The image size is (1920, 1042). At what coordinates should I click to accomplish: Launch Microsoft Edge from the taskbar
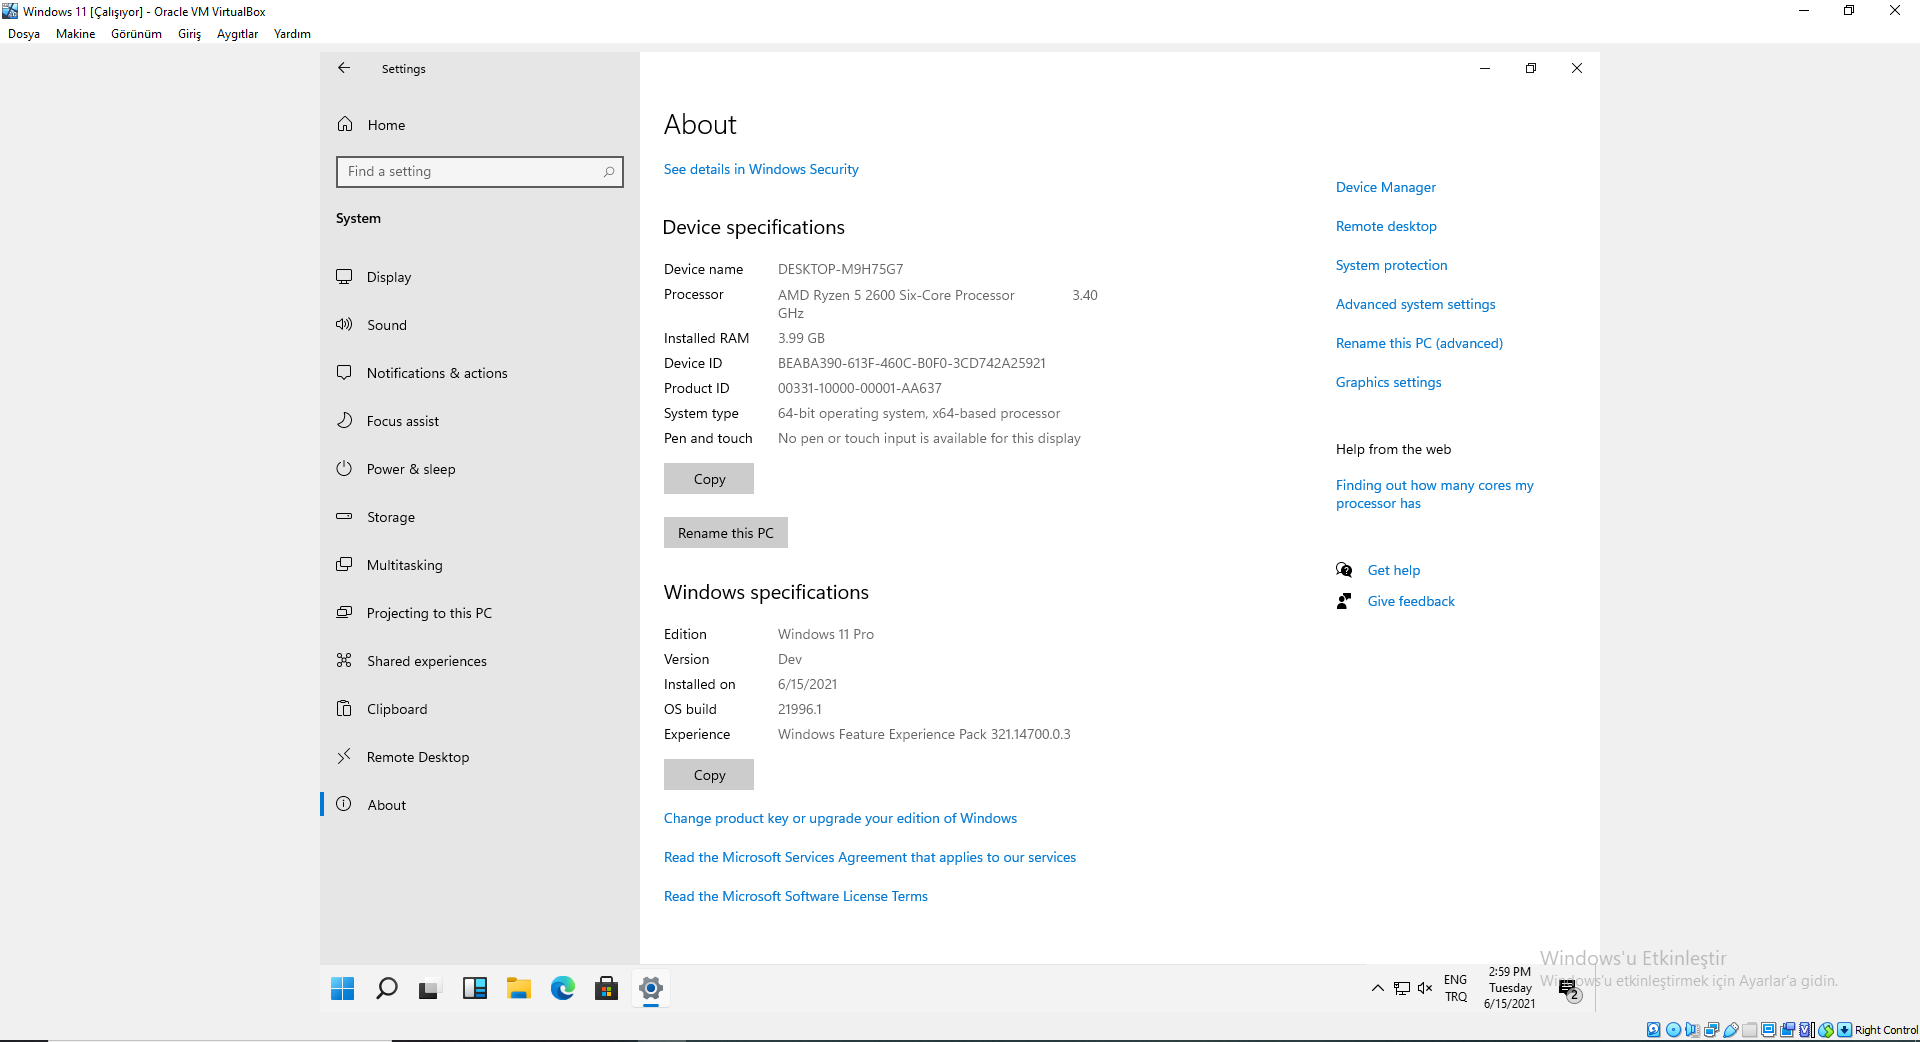(x=562, y=989)
